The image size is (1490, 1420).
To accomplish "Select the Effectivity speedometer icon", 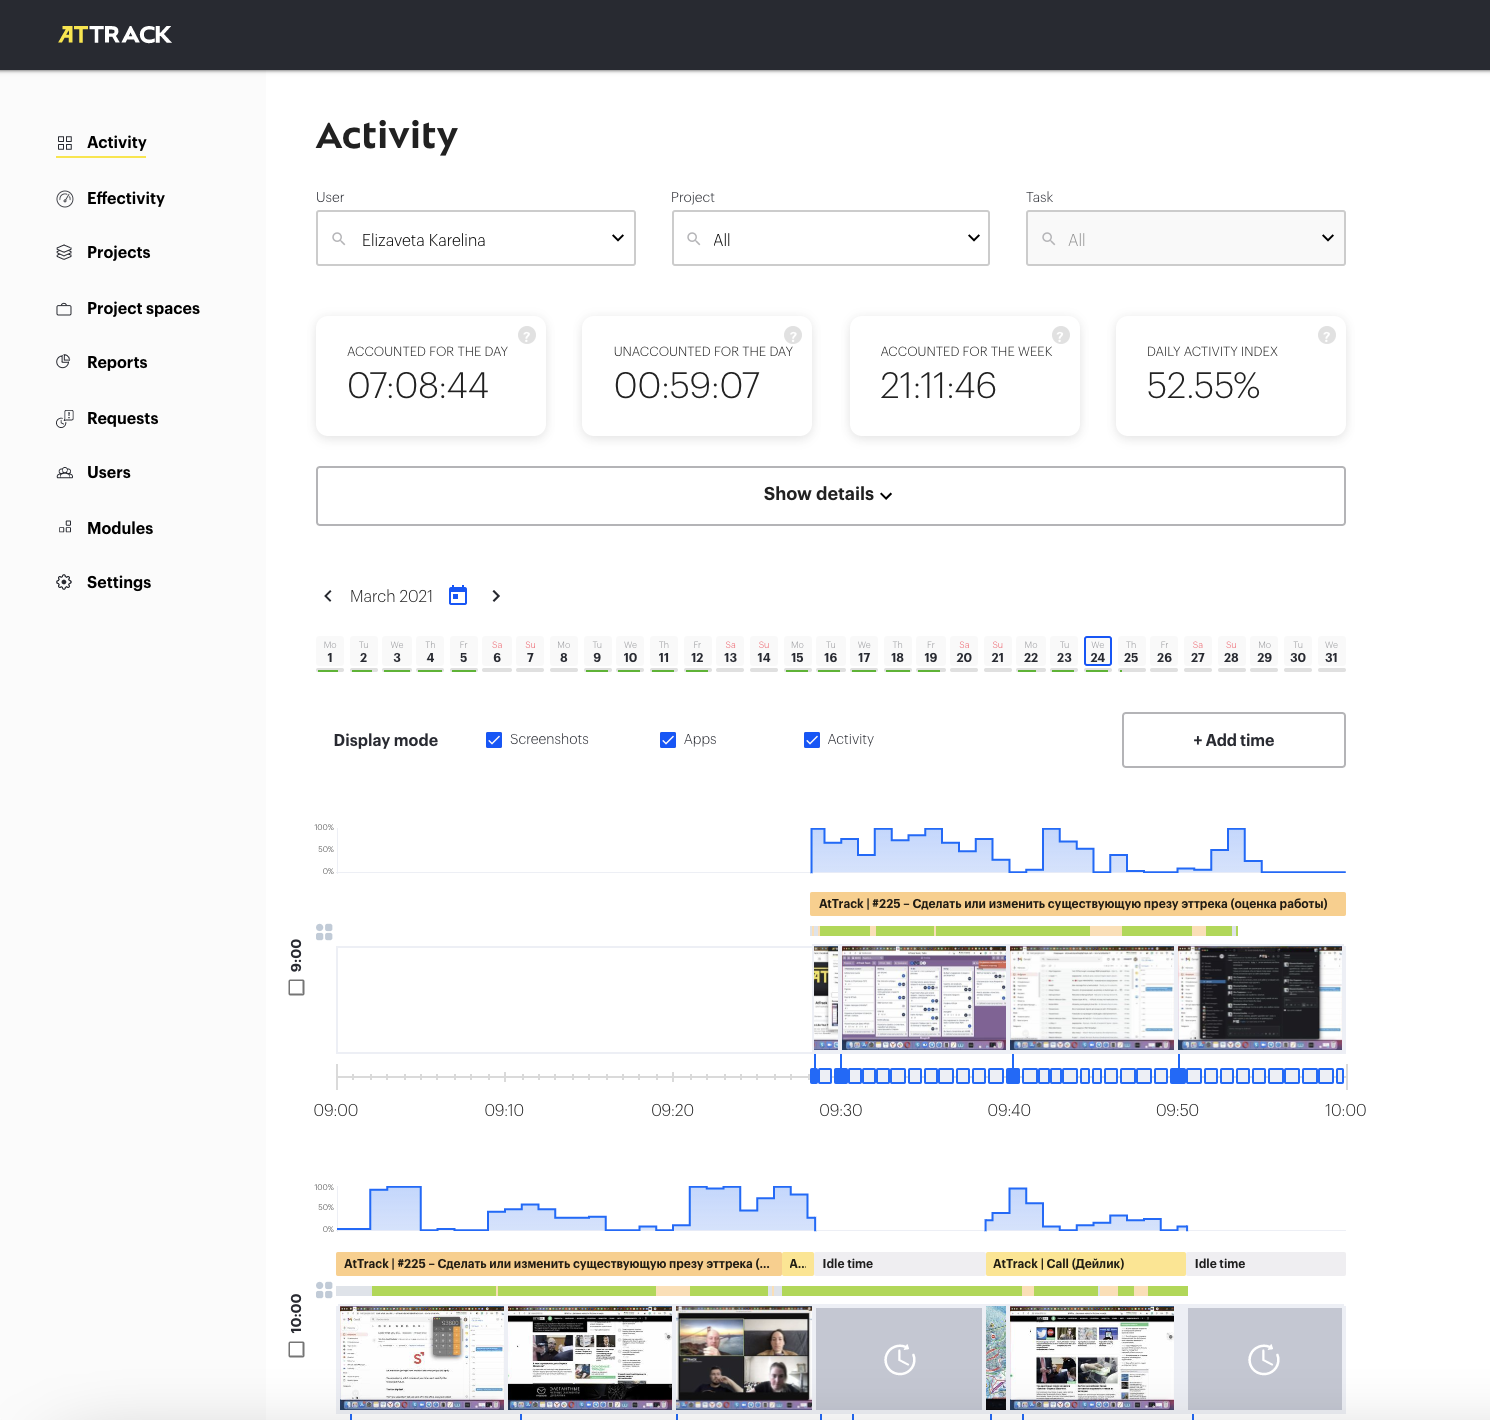I will tap(65, 198).
